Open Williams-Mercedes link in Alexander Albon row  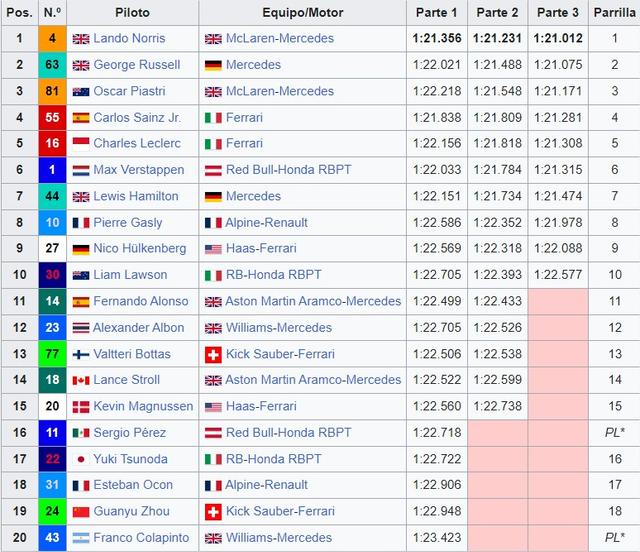point(279,327)
